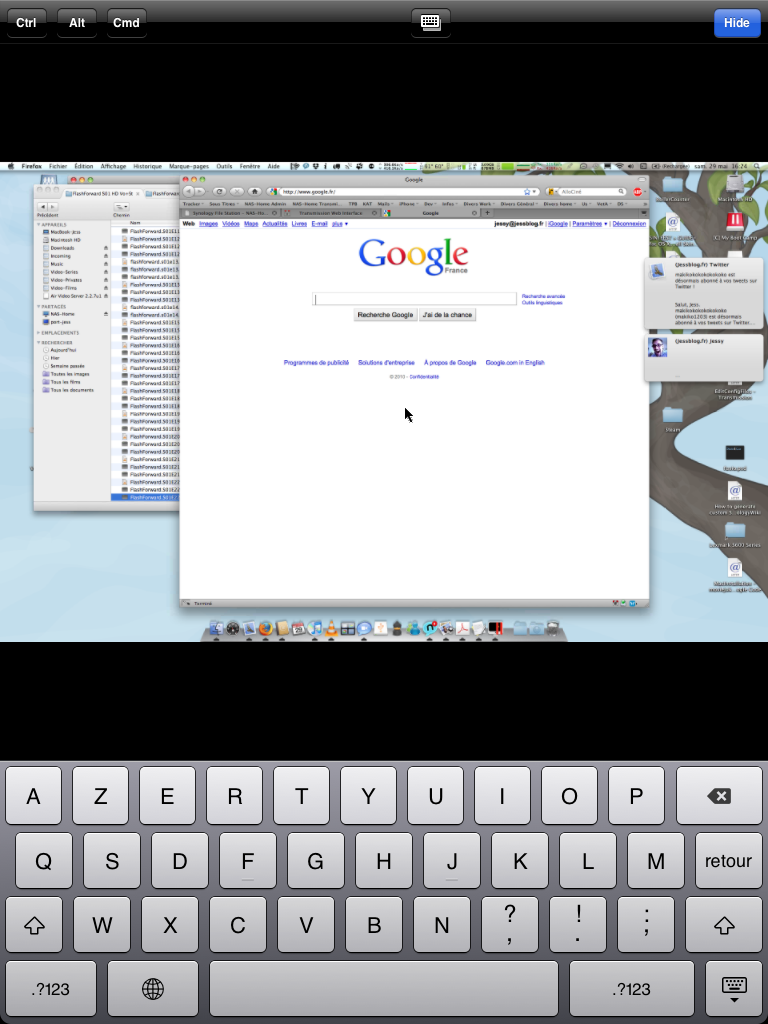Screen dimensions: 768x1024
Task: Tap the globe language key
Action: point(153,989)
